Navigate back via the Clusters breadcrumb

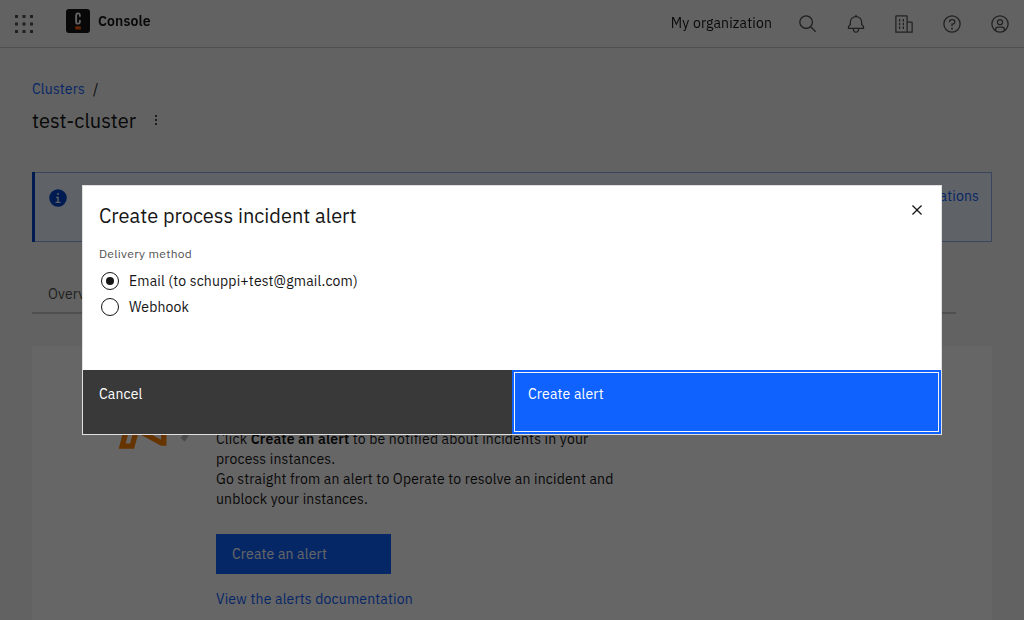[x=58, y=88]
